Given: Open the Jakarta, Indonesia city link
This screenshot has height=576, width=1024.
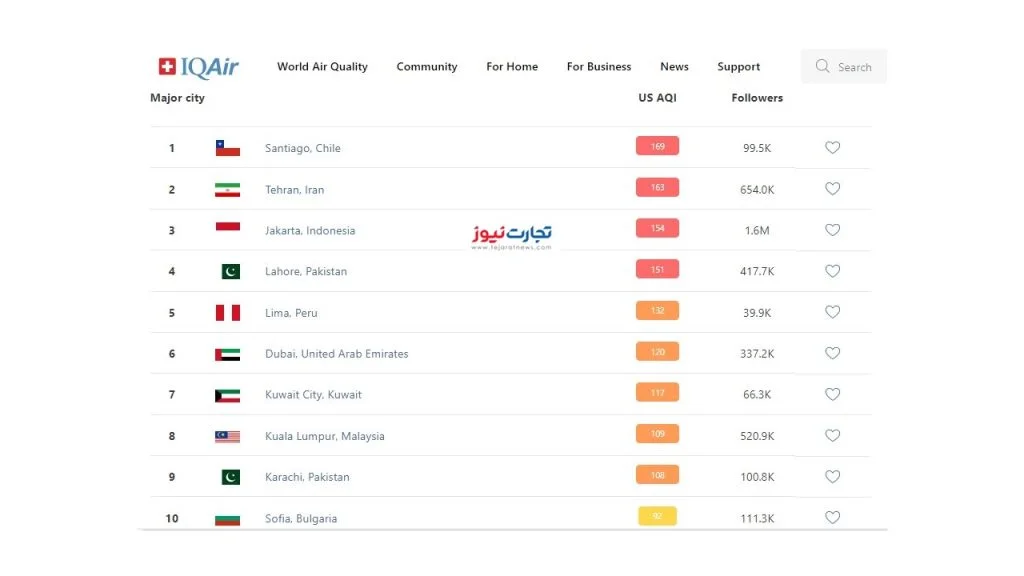Looking at the screenshot, I should point(310,231).
